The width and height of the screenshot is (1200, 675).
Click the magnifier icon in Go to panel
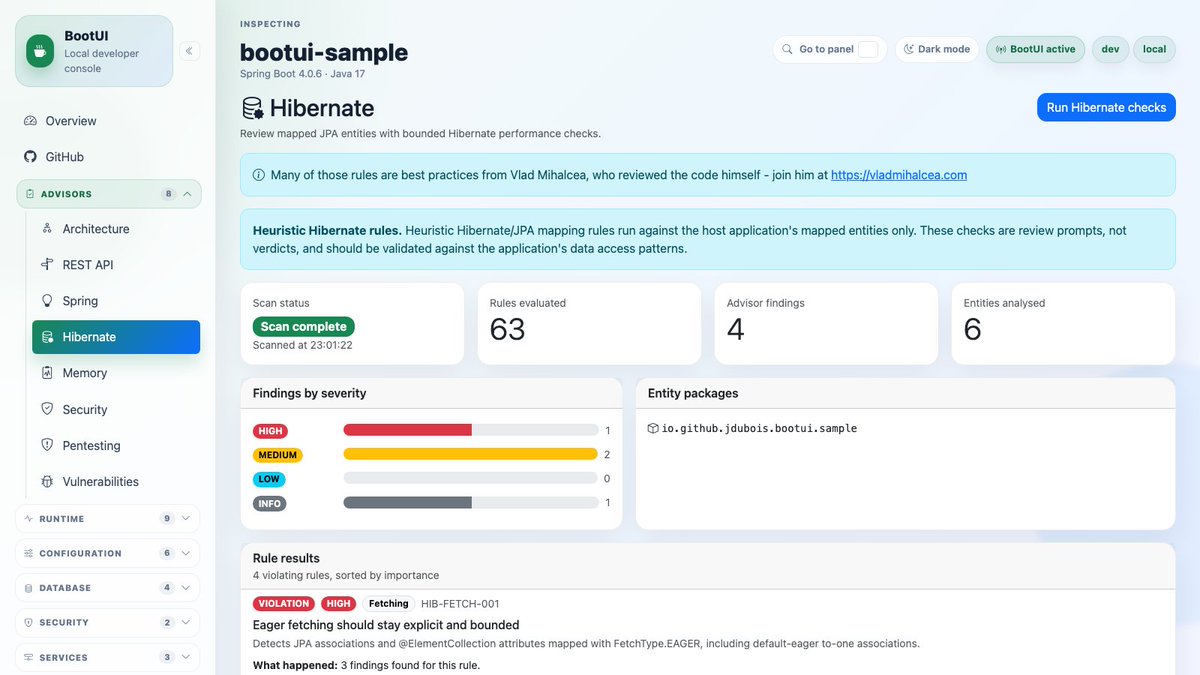pos(788,49)
